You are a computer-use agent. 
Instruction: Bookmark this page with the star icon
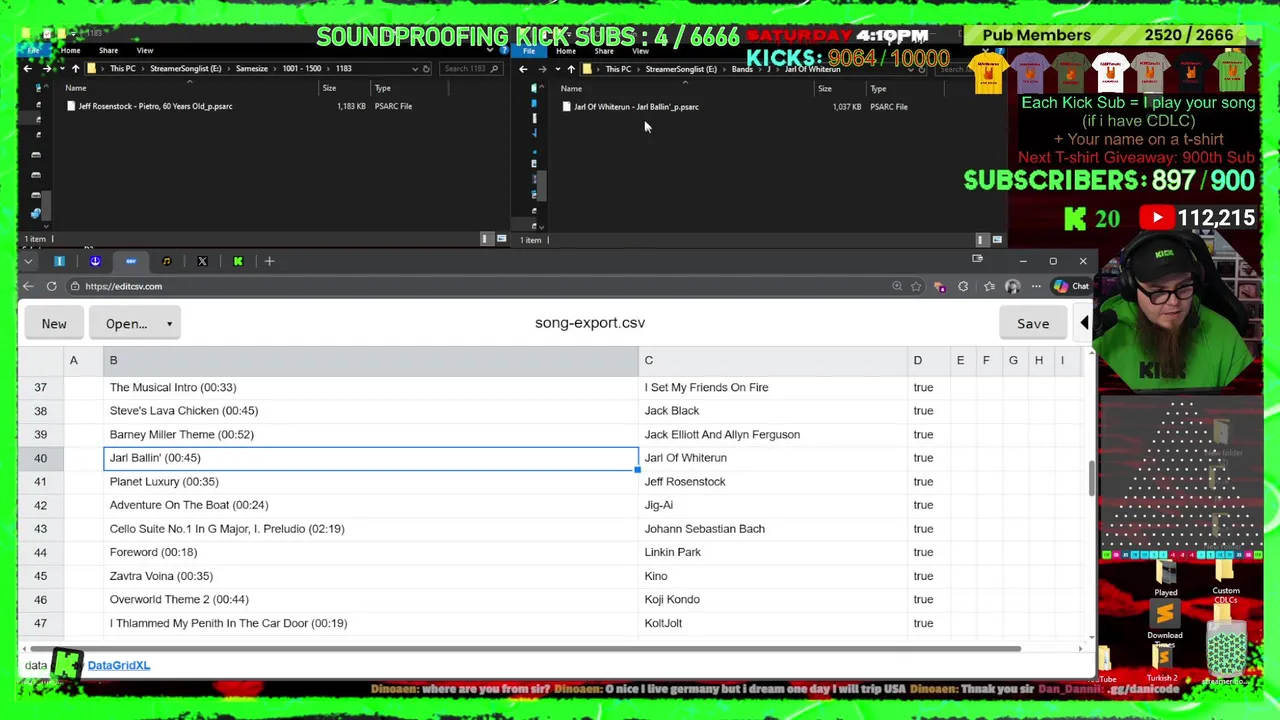[x=916, y=286]
